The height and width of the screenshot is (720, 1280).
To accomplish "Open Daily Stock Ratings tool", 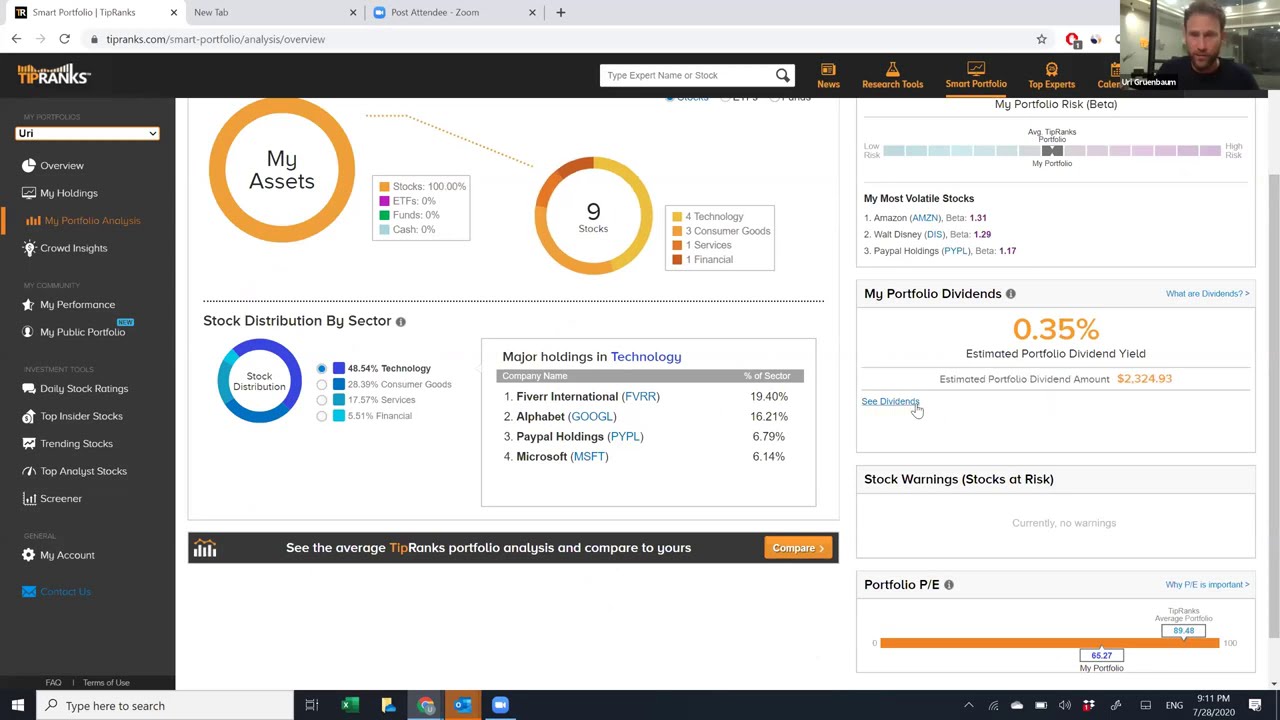I will pos(75,388).
